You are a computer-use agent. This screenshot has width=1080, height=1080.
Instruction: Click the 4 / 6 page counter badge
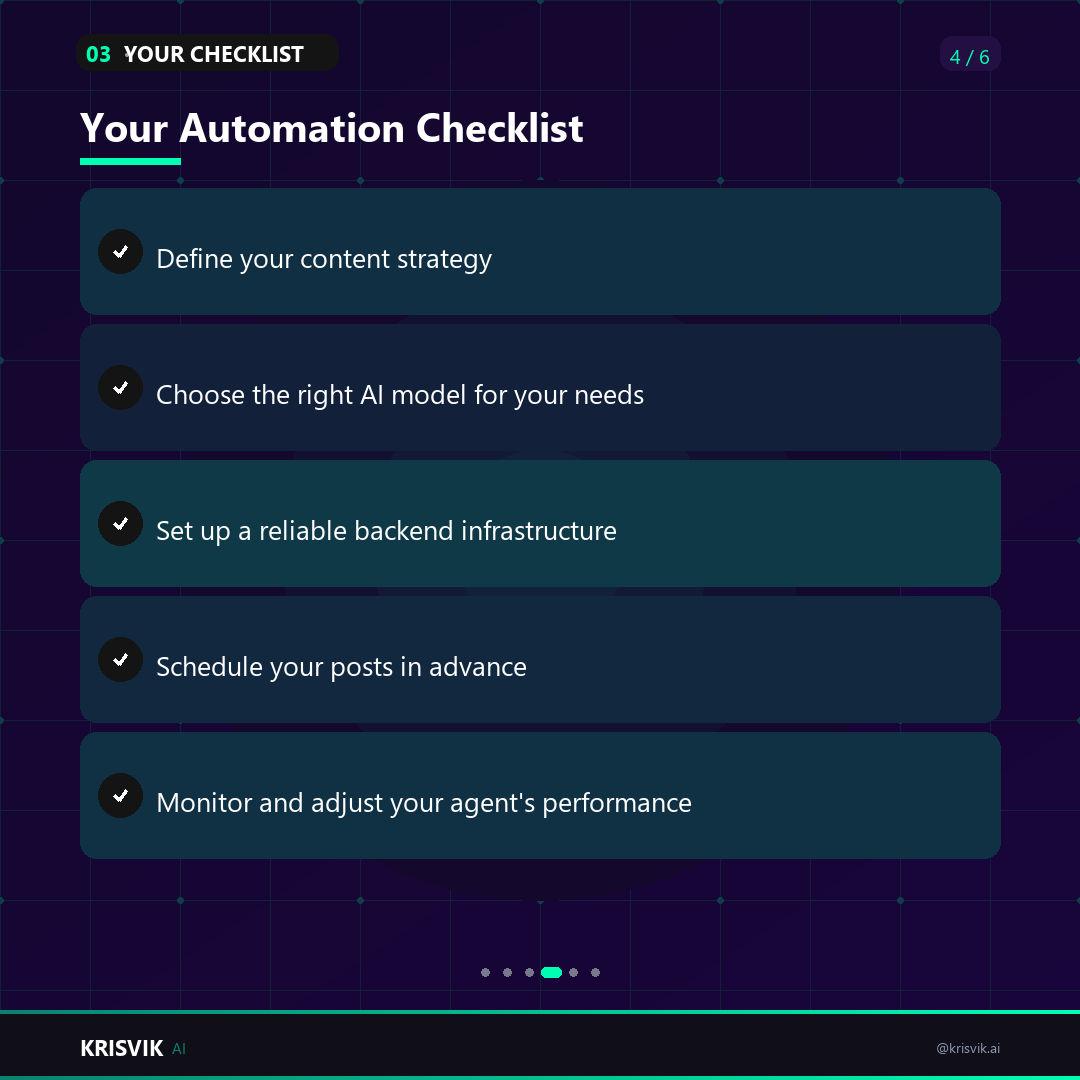970,54
